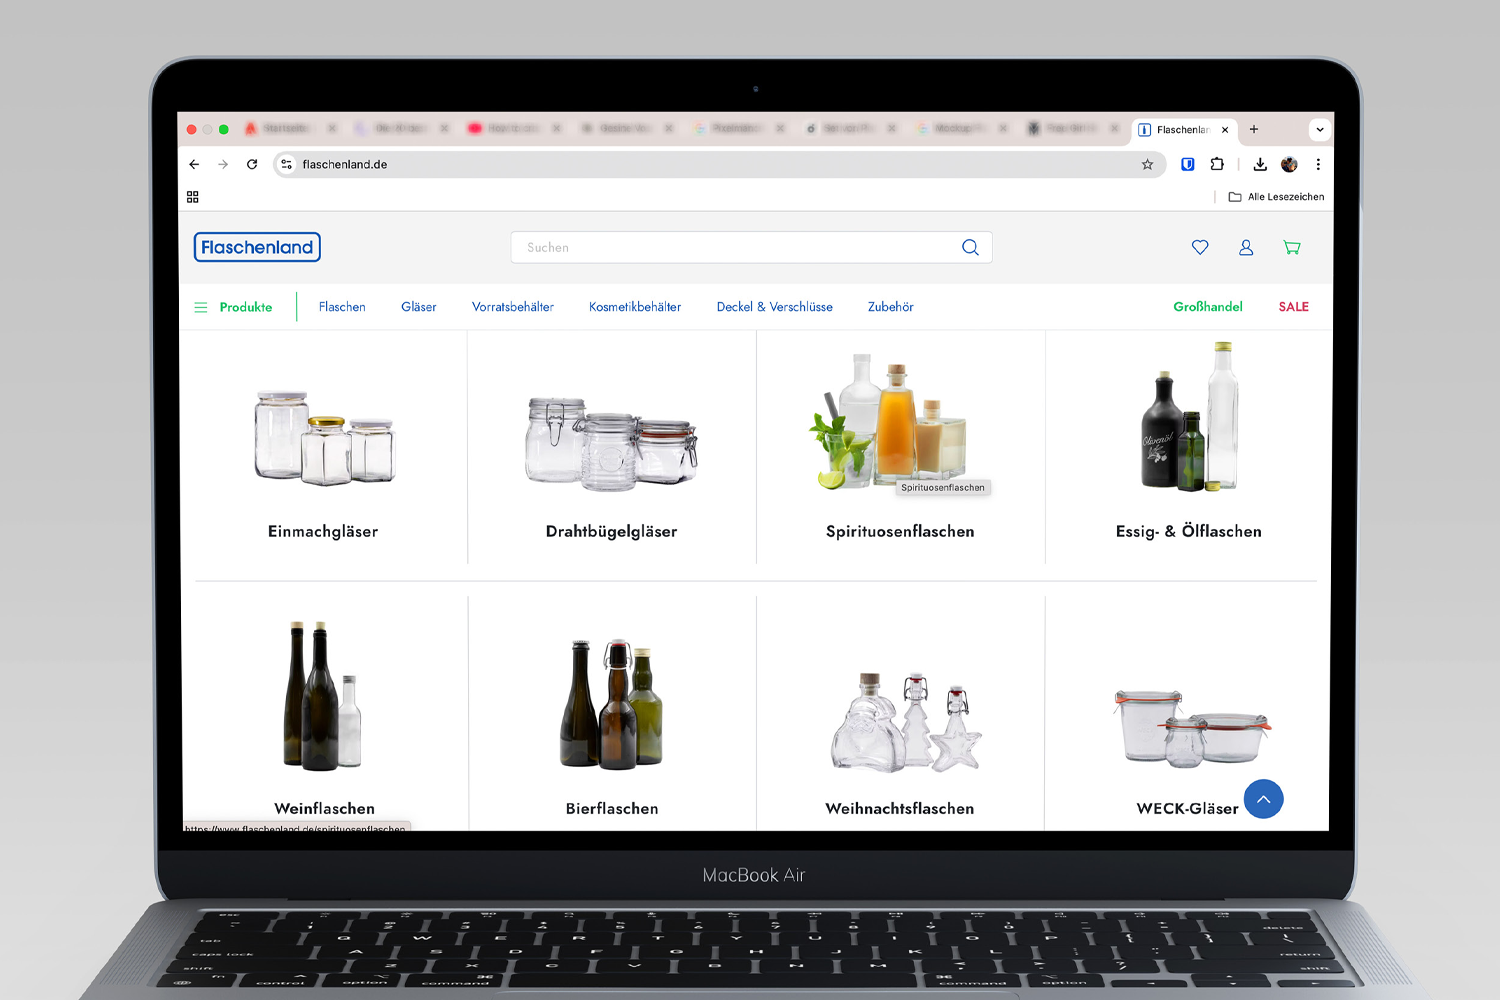Visit the SALE link

coord(1293,307)
